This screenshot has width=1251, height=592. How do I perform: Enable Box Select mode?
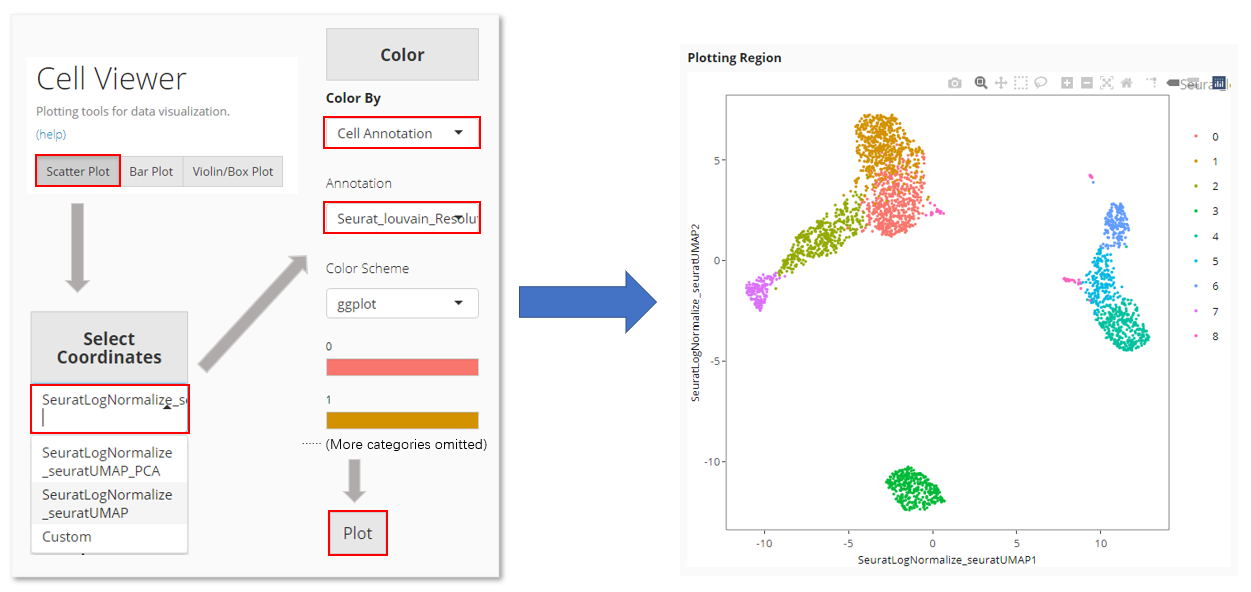[x=1022, y=82]
